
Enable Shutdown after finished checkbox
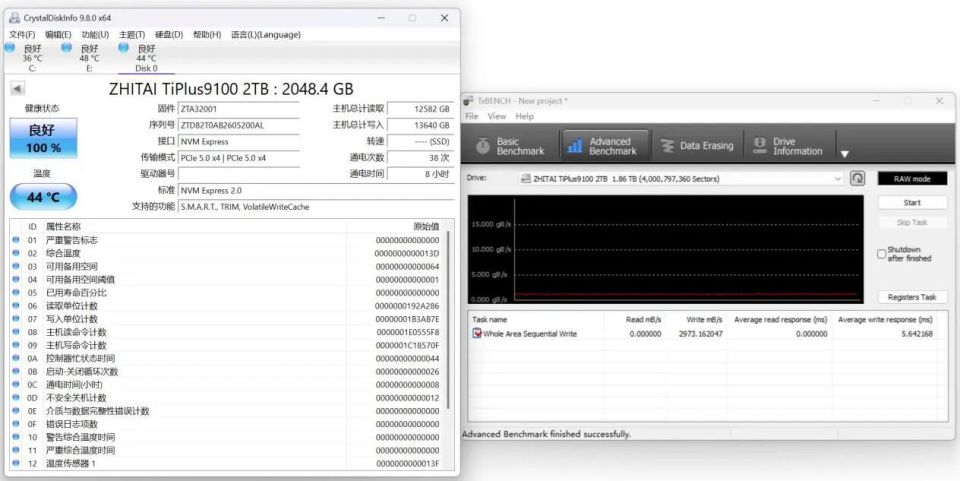click(882, 253)
